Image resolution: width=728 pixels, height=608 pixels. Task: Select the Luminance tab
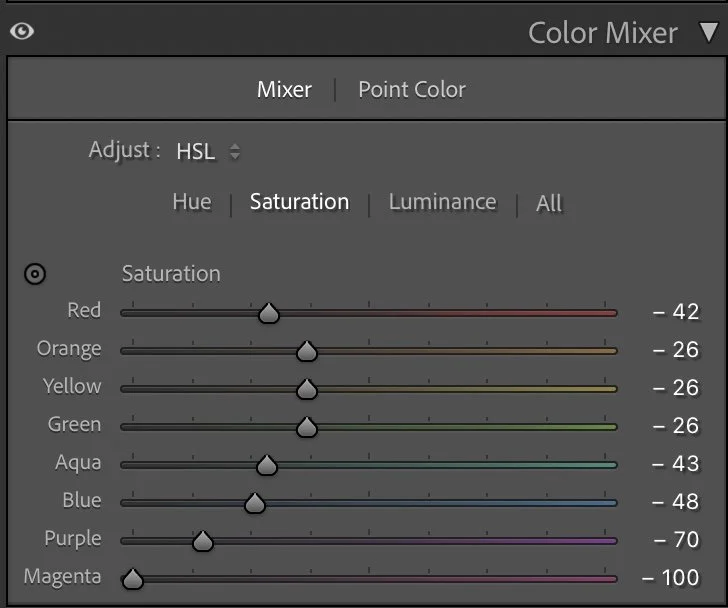442,202
